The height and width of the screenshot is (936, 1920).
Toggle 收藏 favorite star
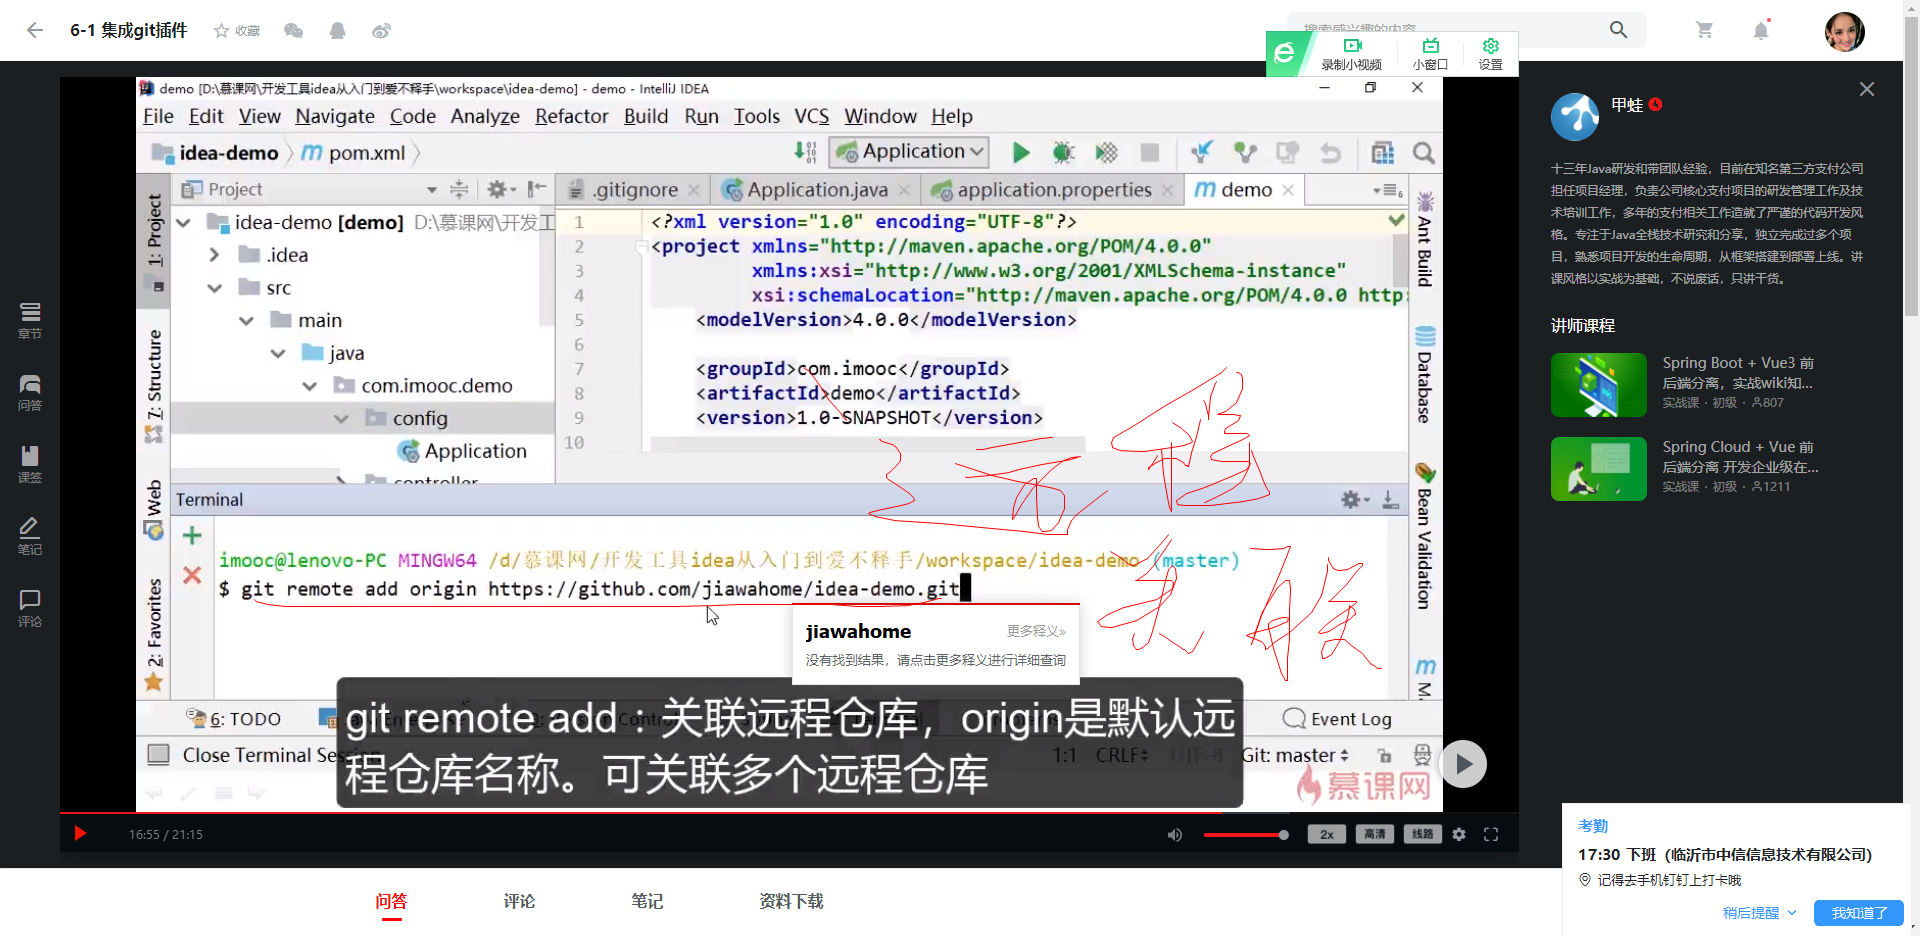(236, 31)
